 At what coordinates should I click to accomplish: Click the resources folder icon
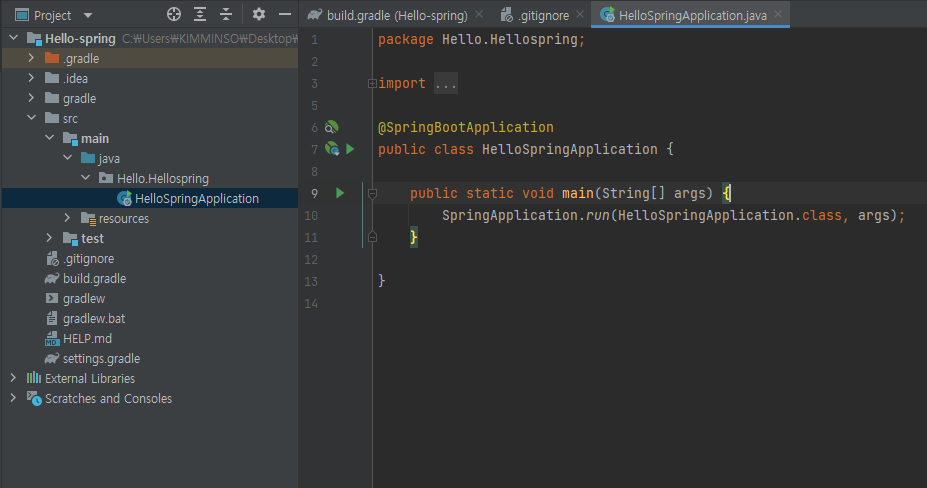88,218
